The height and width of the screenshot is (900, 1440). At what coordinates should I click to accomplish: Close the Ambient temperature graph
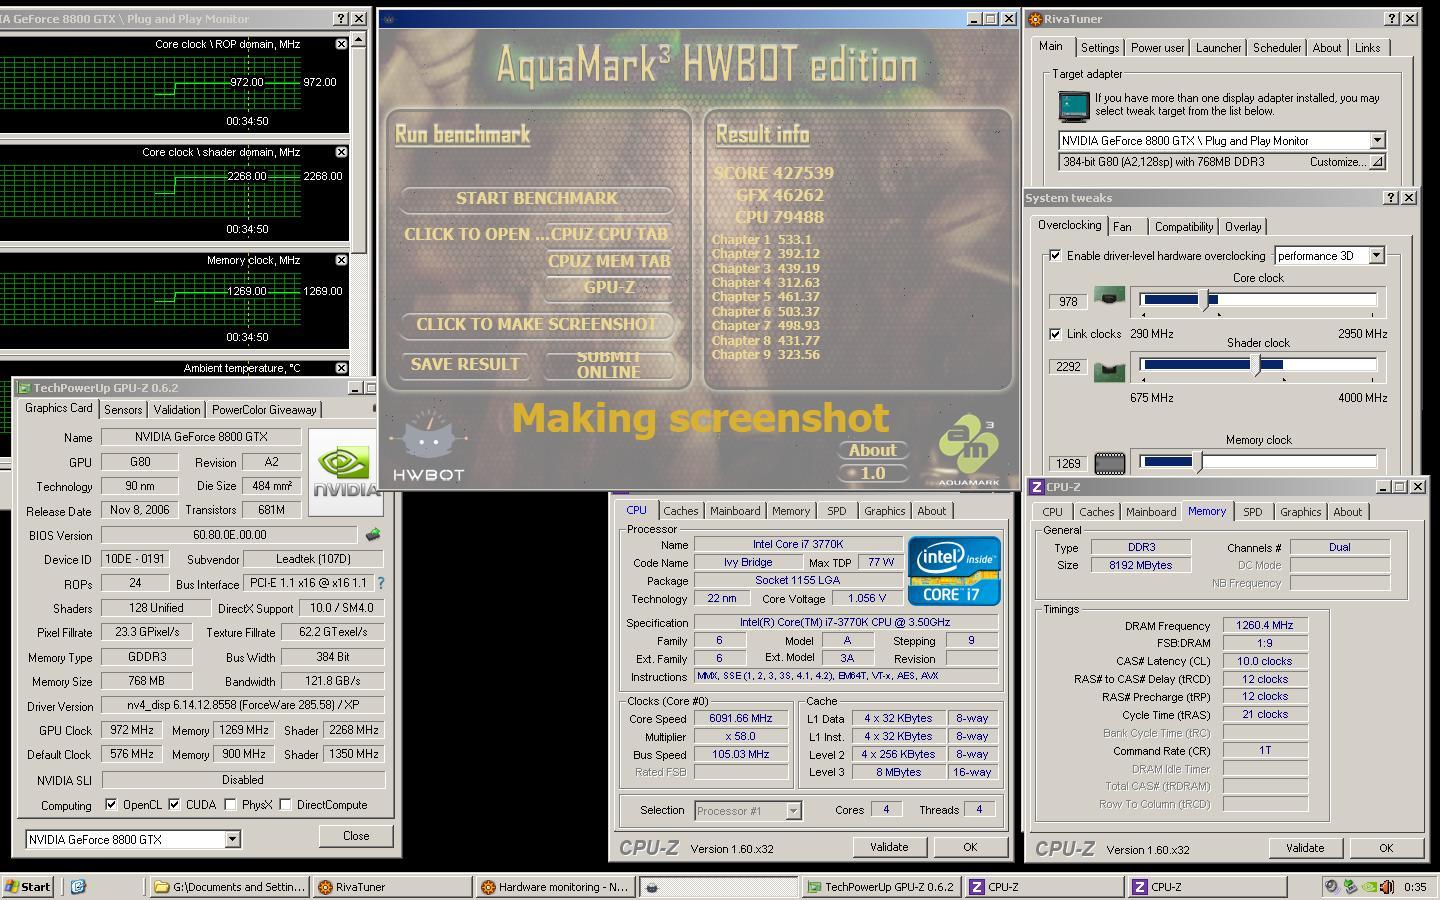point(341,368)
